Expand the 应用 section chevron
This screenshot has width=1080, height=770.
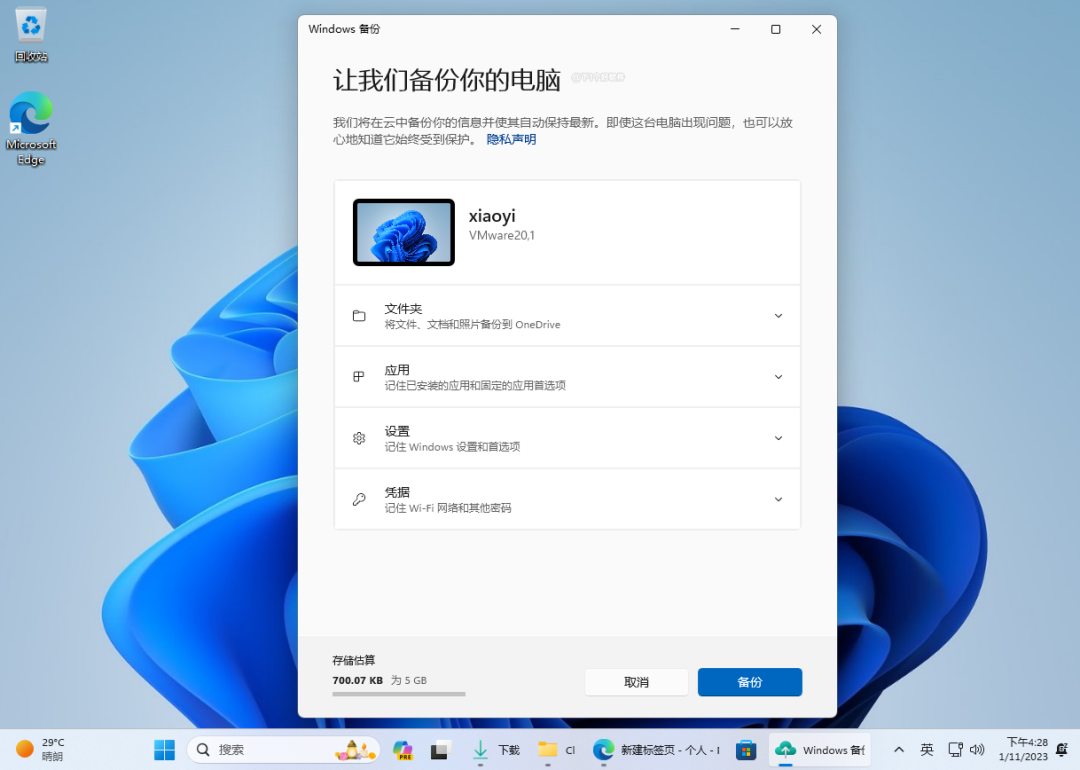tap(778, 377)
